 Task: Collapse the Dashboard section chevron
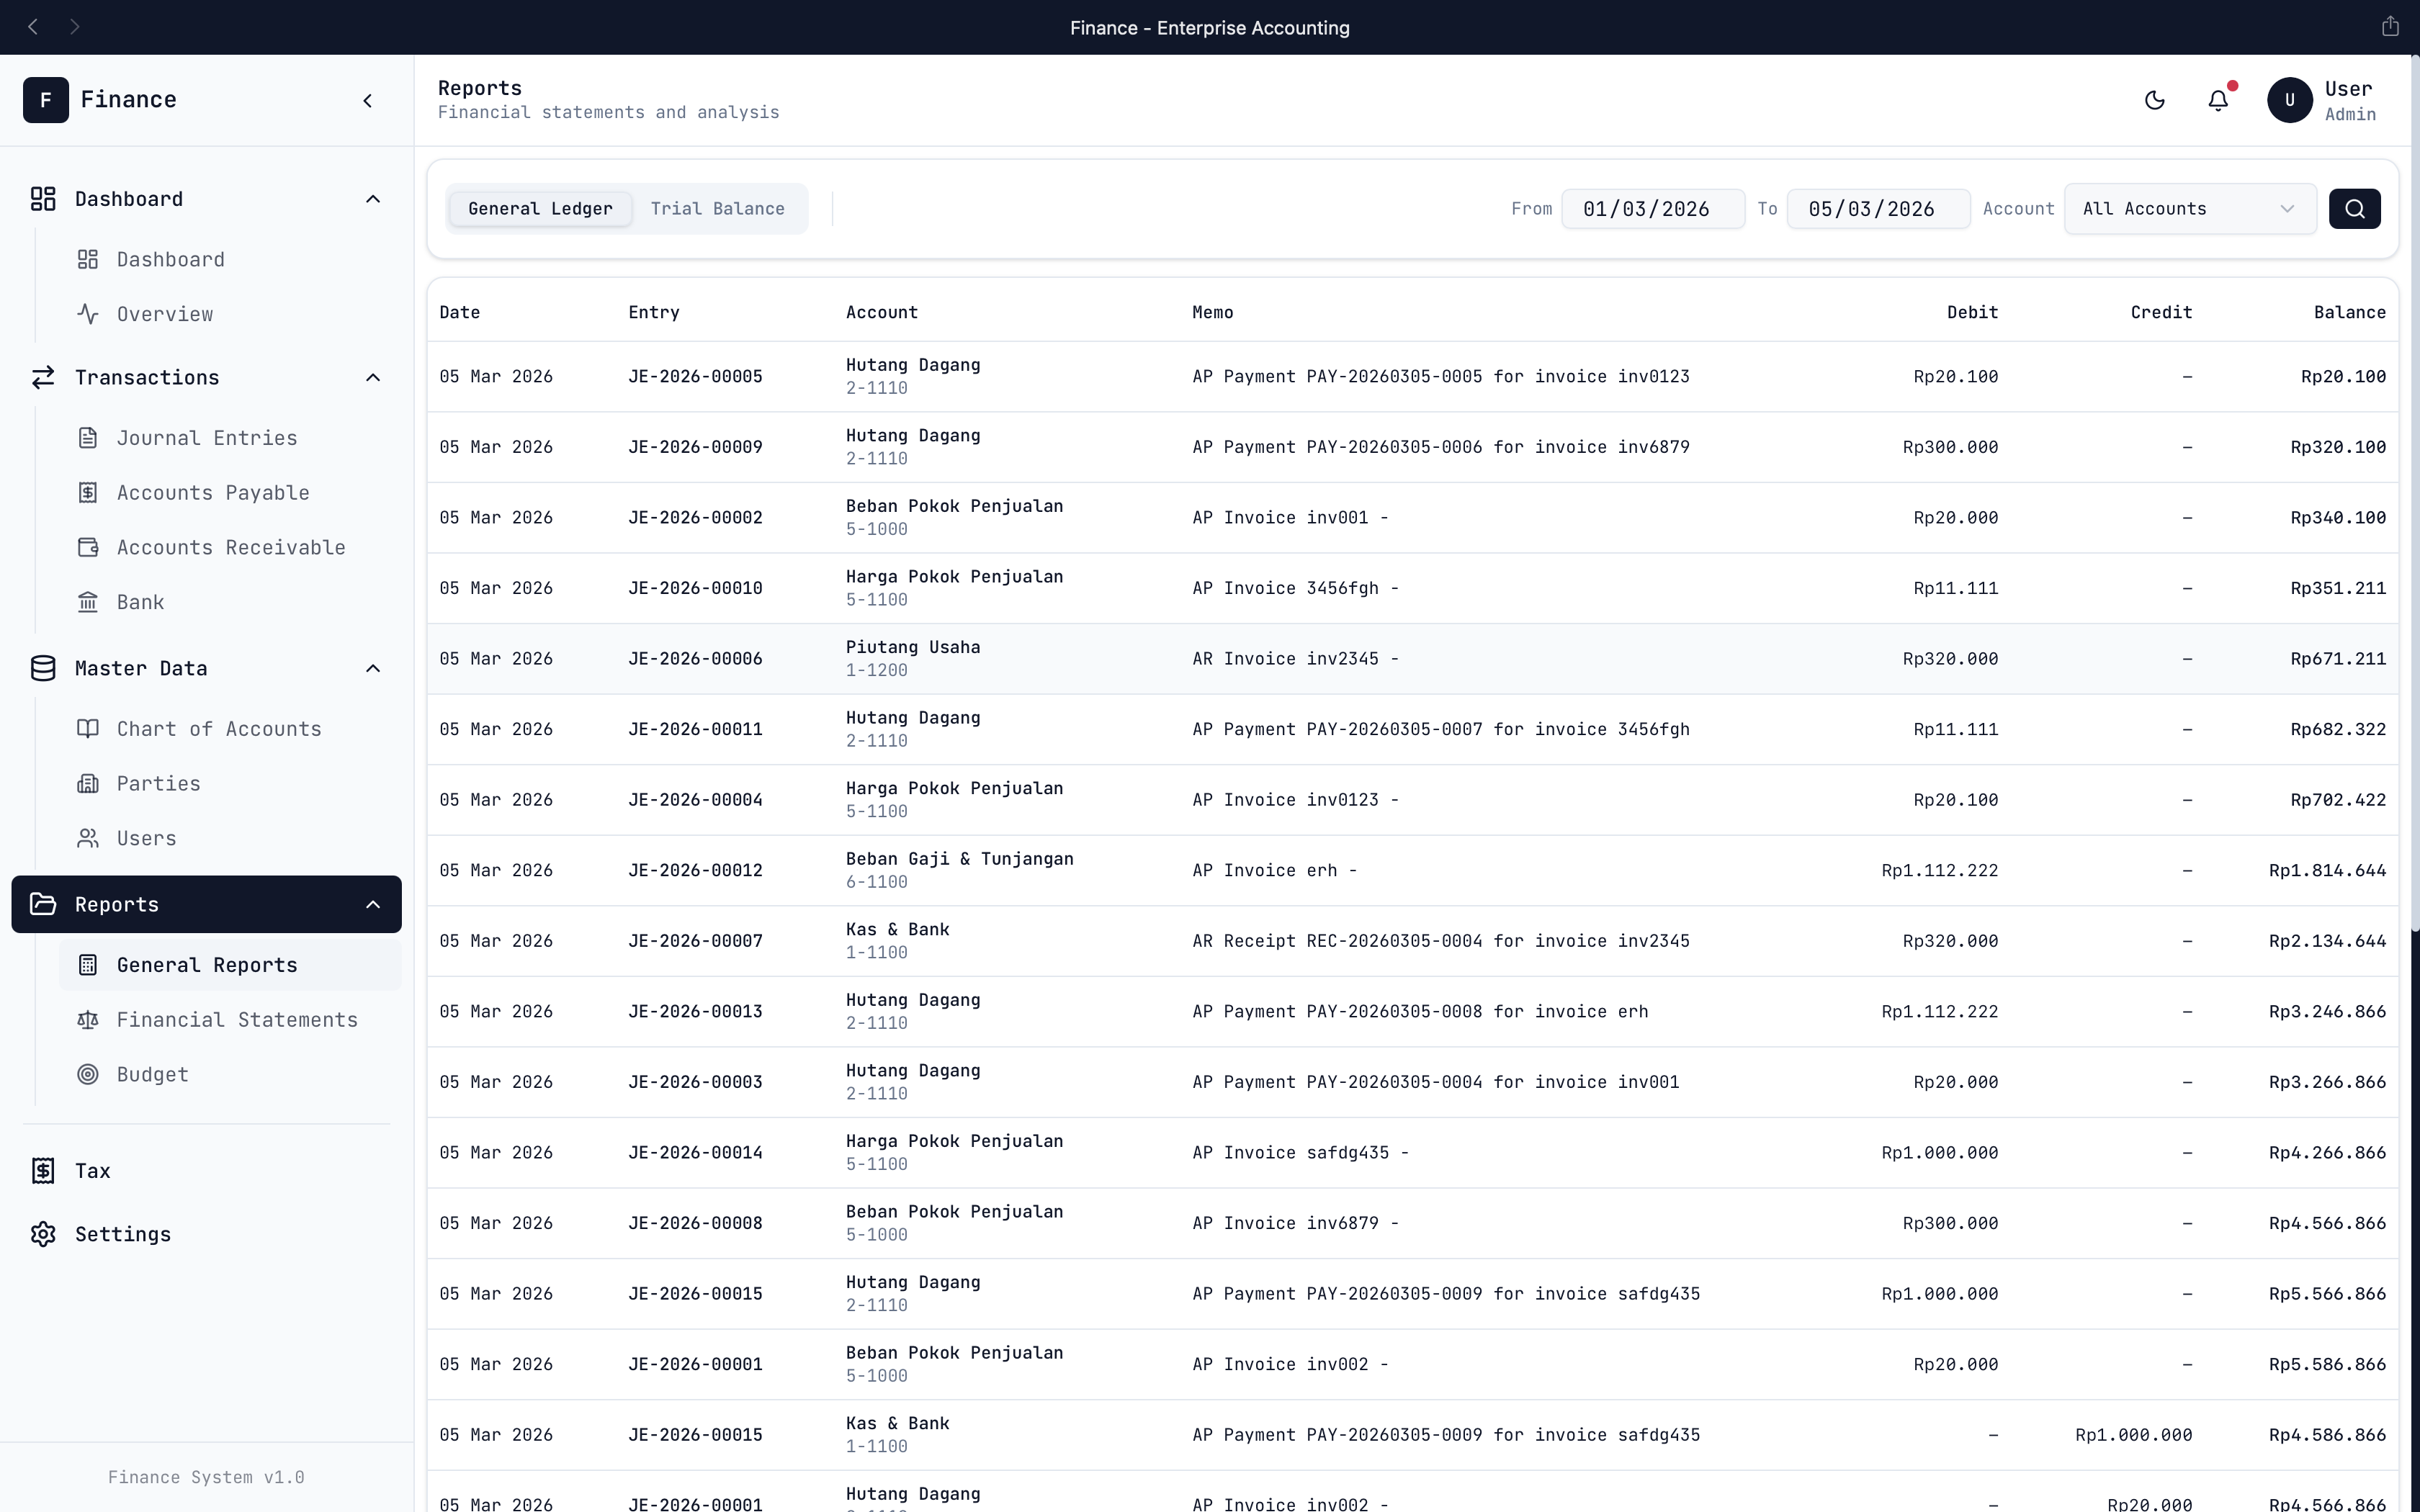coord(373,199)
